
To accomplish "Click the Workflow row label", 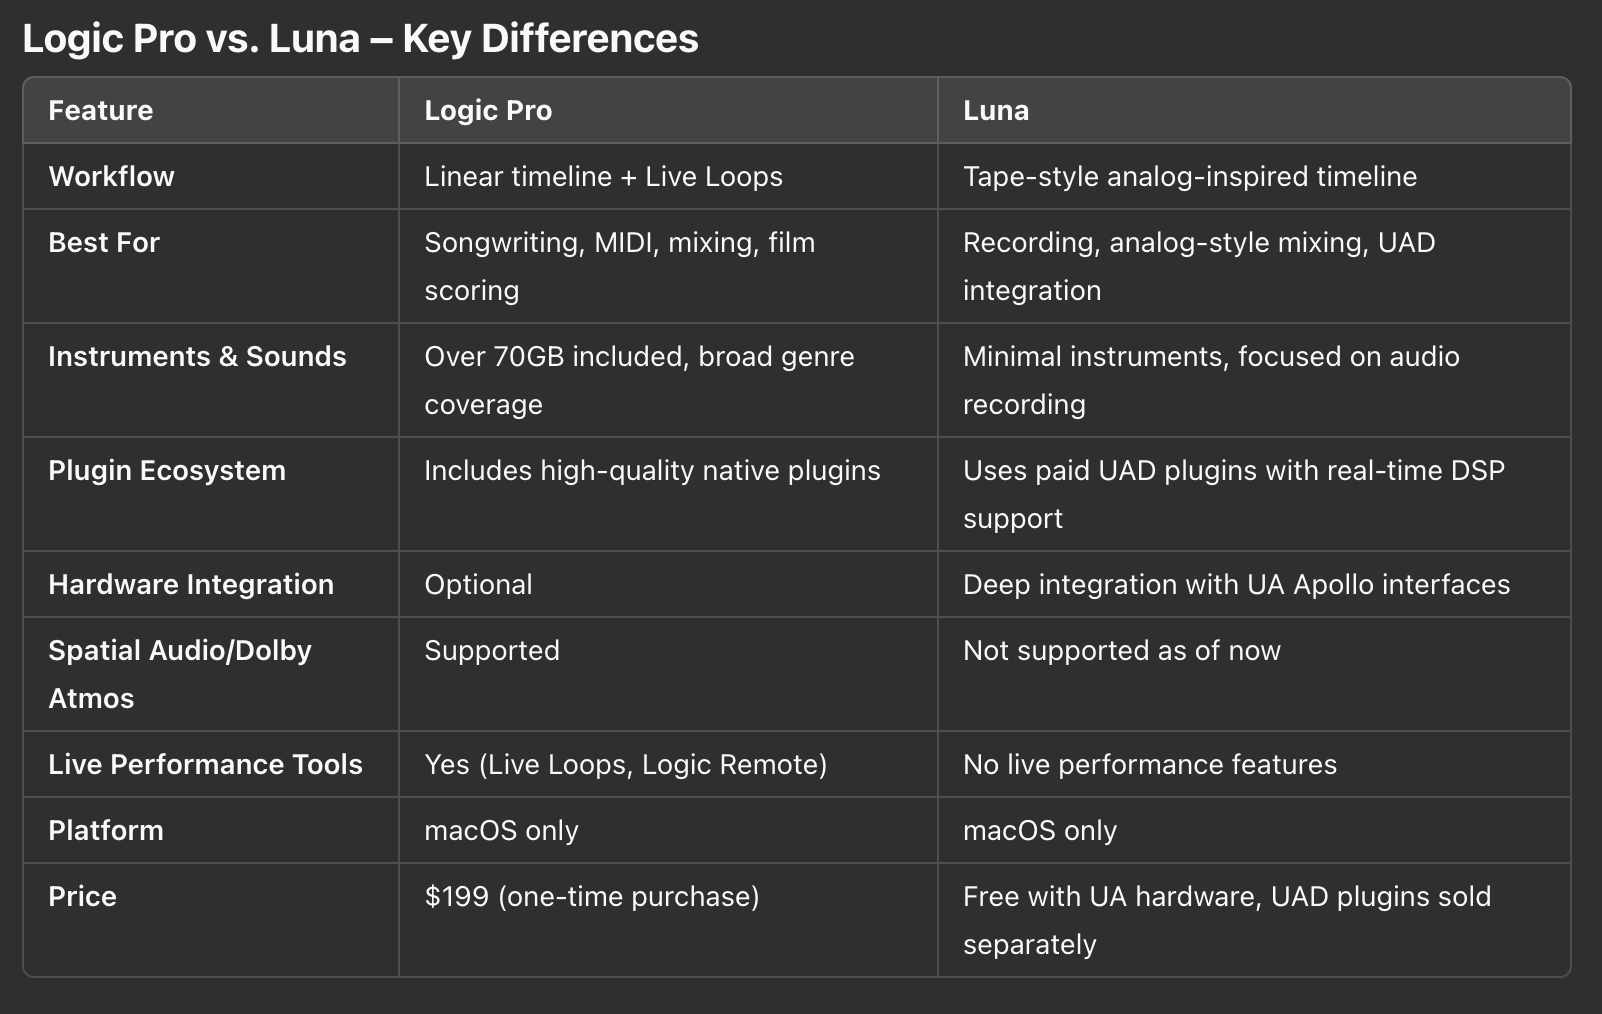I will click(111, 176).
